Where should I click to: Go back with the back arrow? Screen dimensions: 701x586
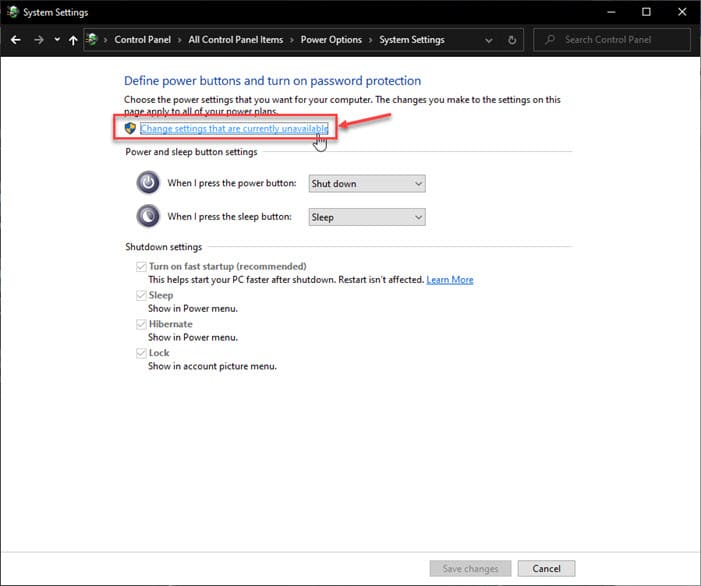[x=16, y=40]
